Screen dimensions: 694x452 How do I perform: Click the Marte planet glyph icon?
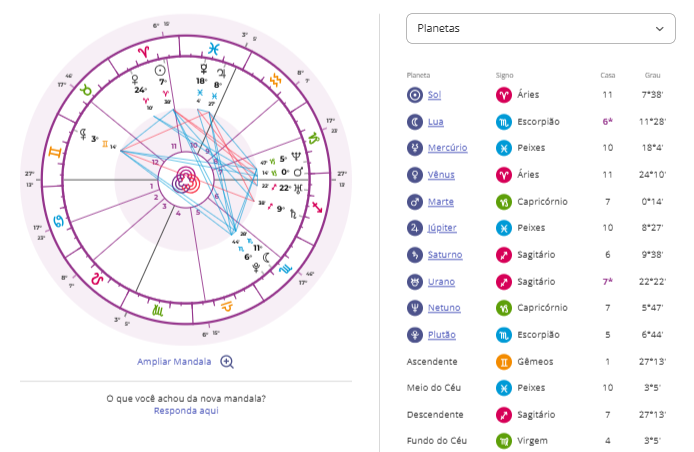pos(414,201)
